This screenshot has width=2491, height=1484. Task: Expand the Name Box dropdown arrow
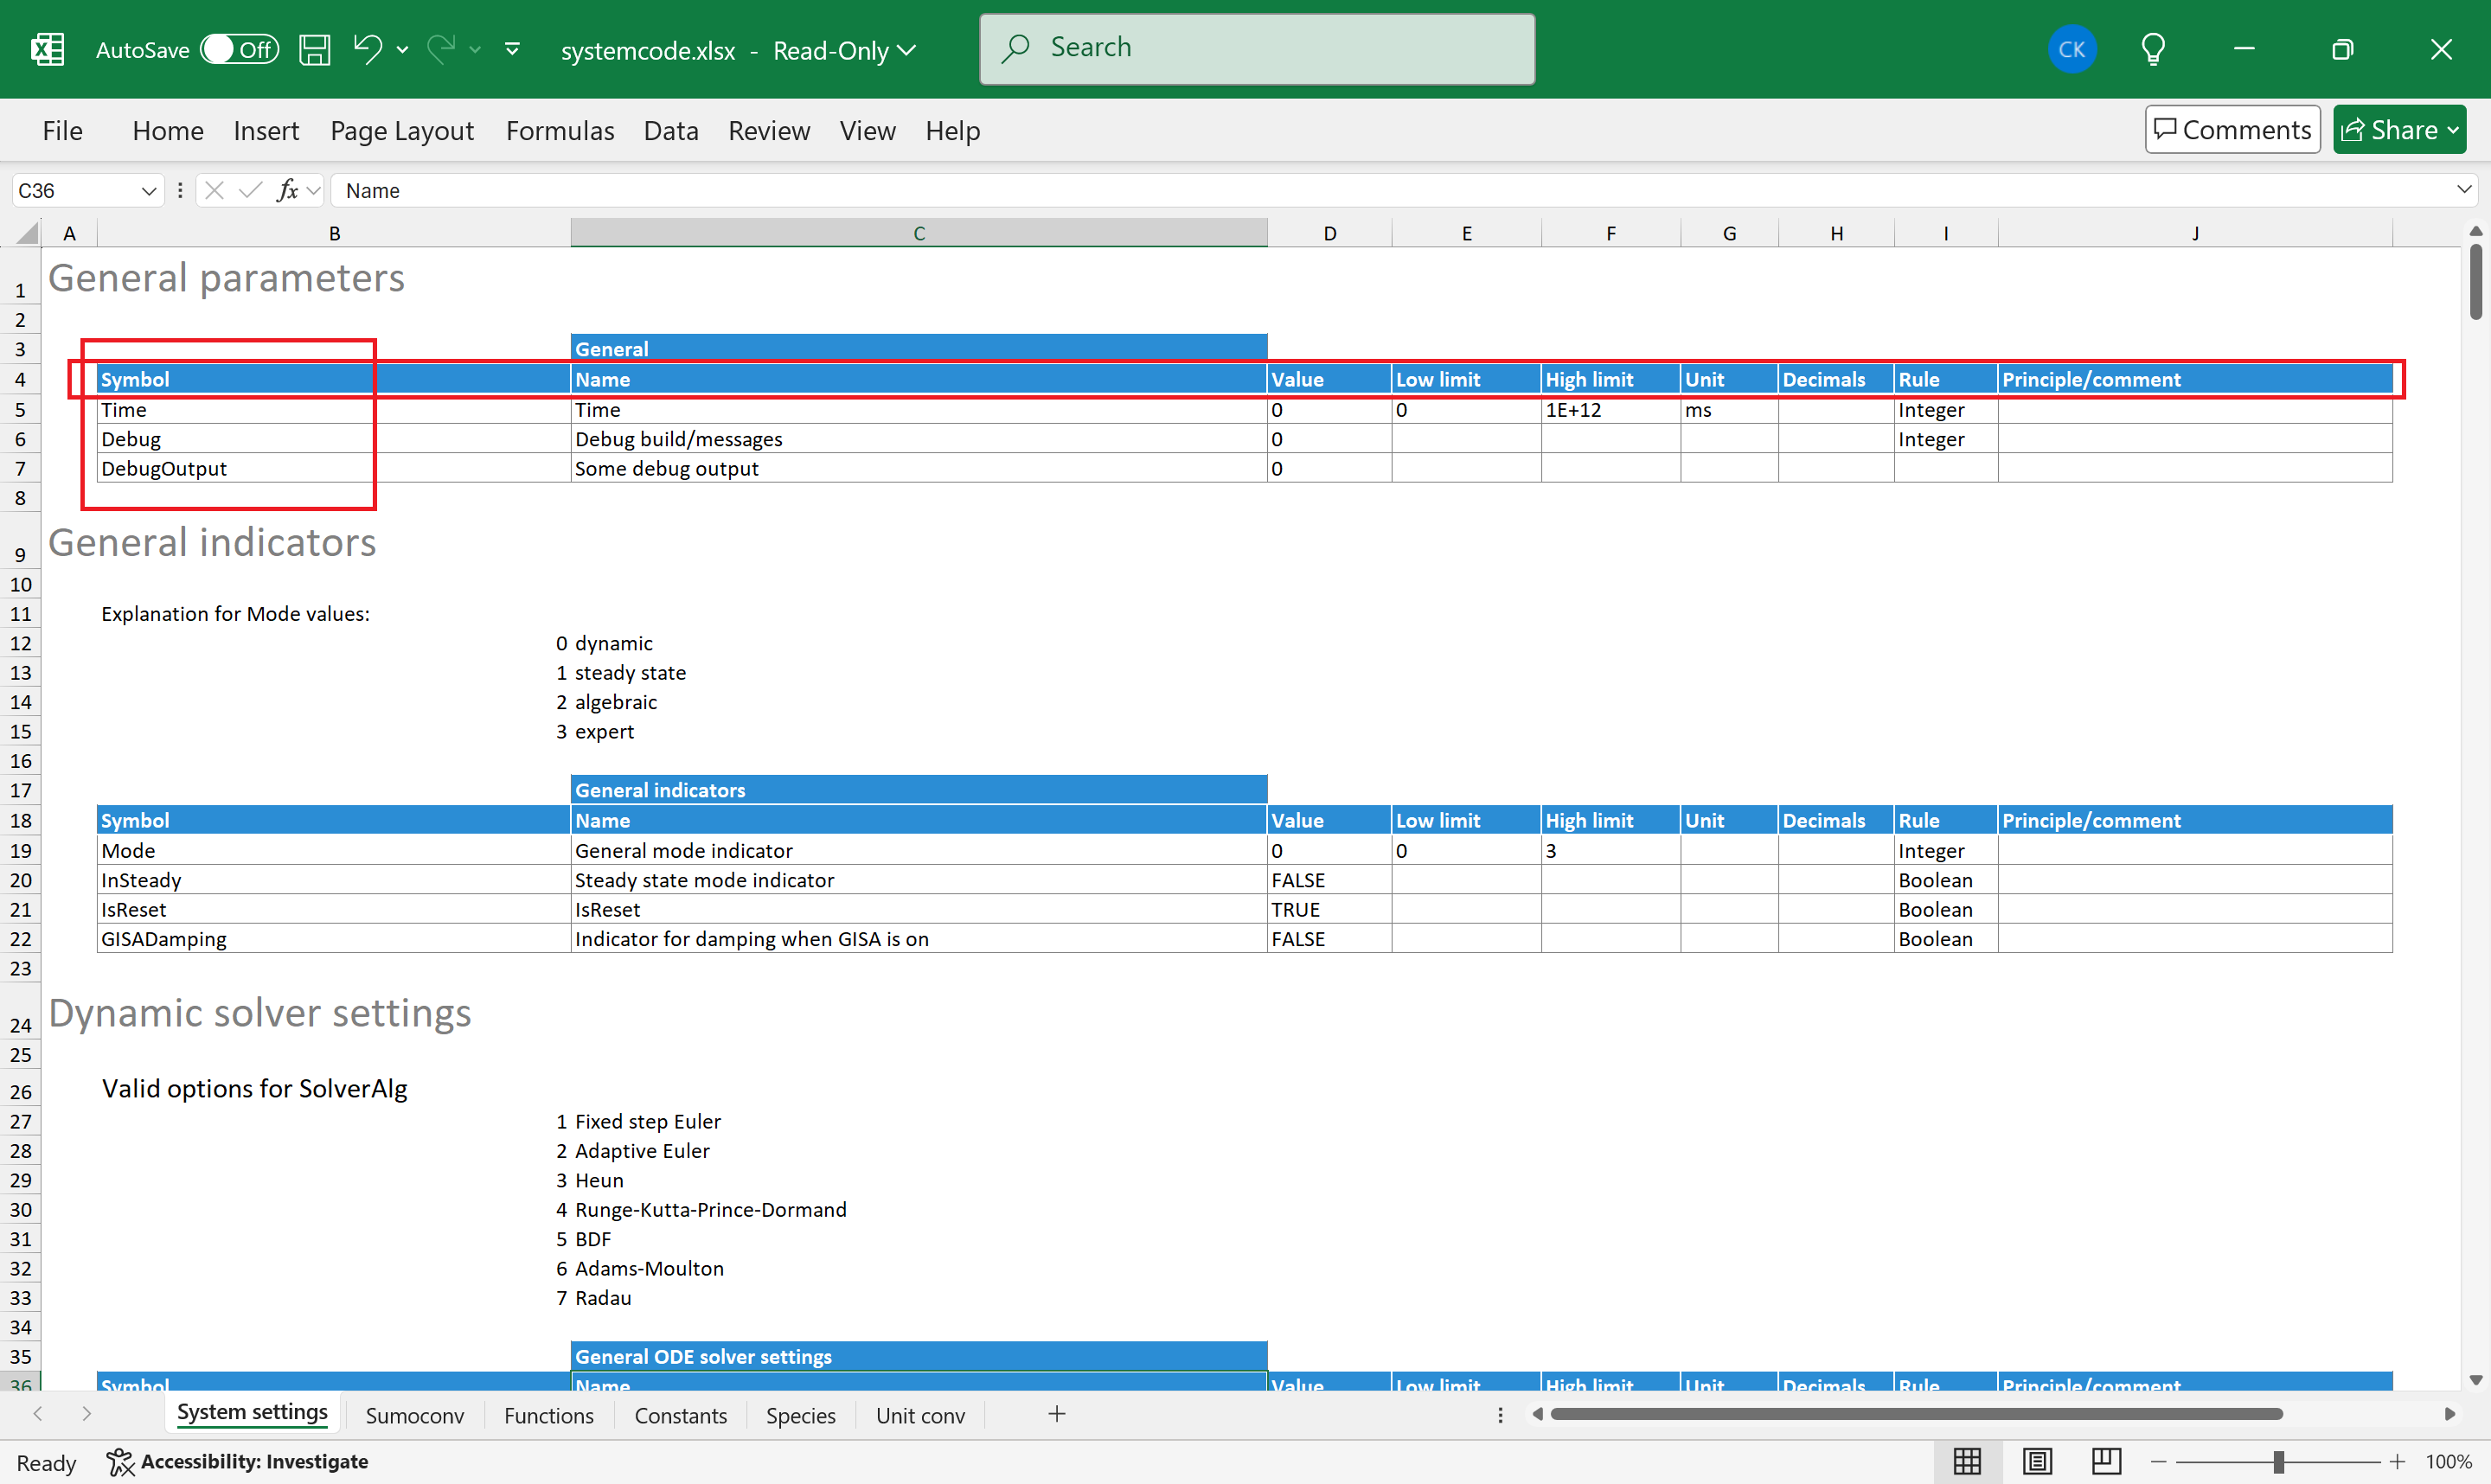tap(148, 190)
